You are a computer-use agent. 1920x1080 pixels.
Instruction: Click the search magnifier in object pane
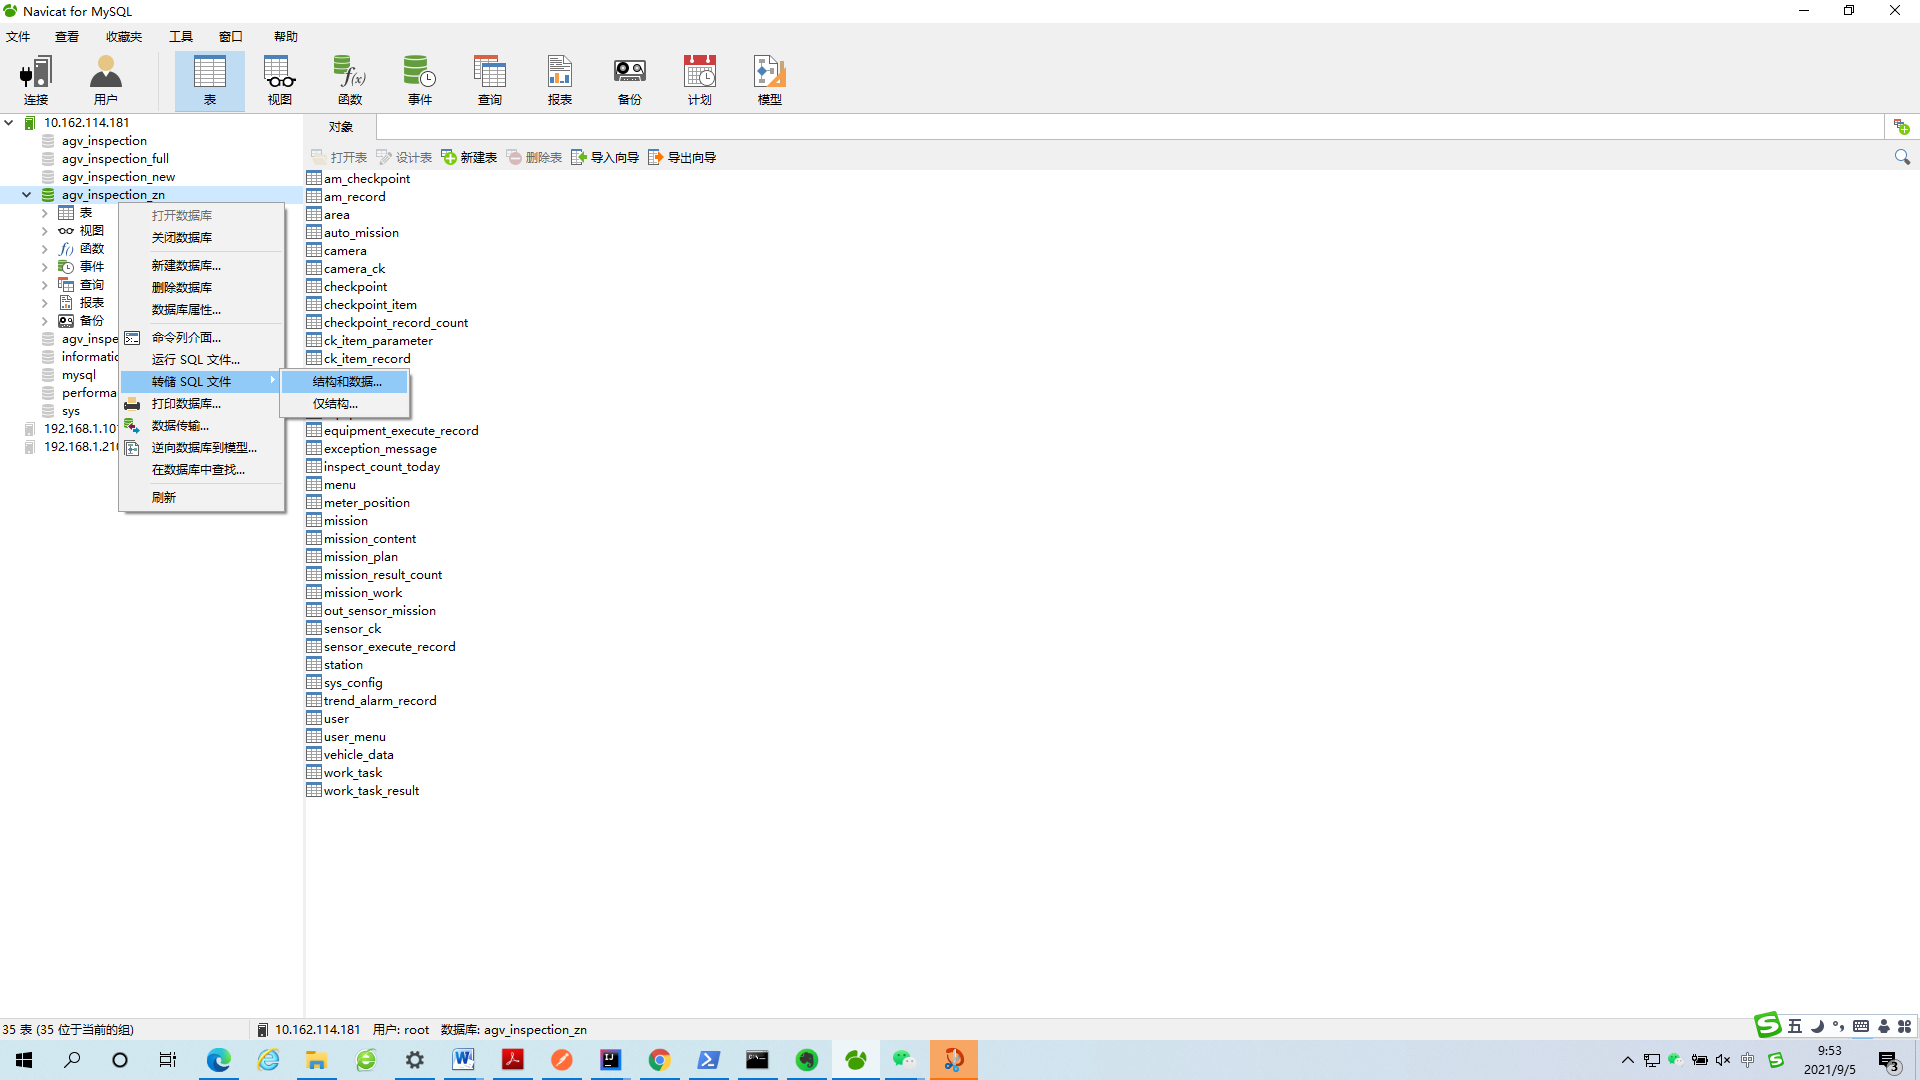click(1901, 157)
